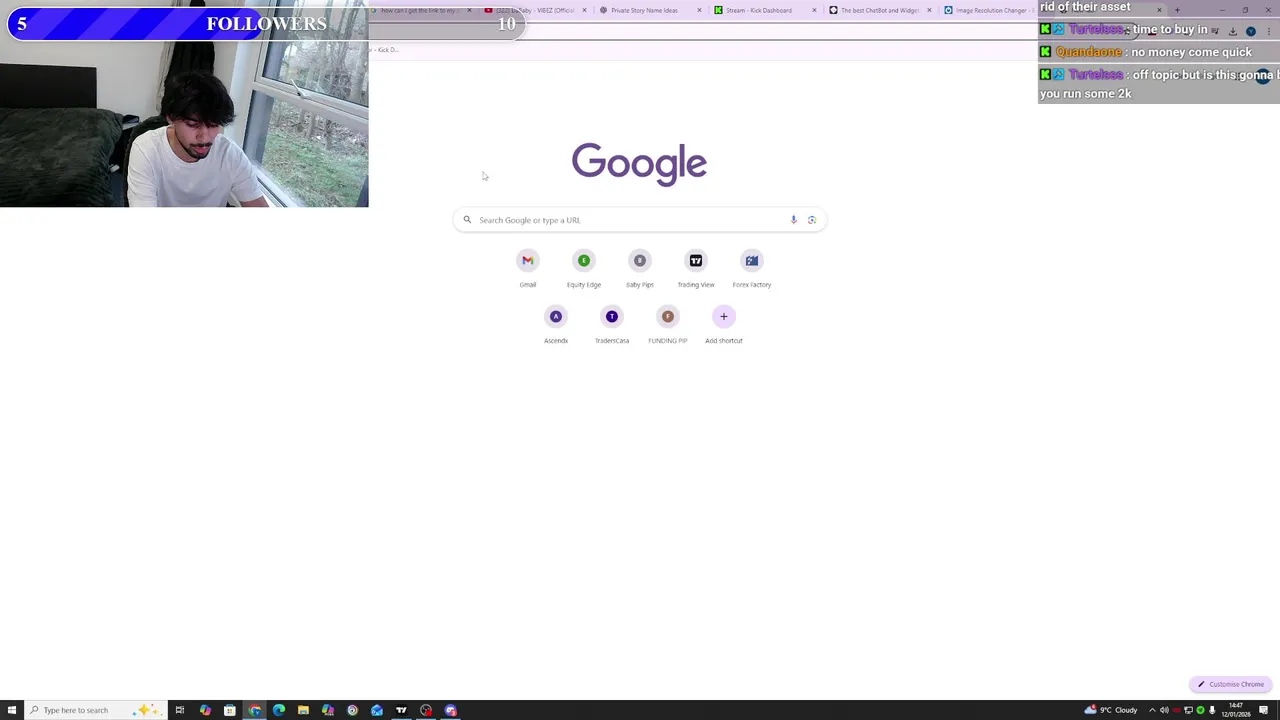Open the Ascendx shortcut
The image size is (1280, 720).
click(x=555, y=325)
